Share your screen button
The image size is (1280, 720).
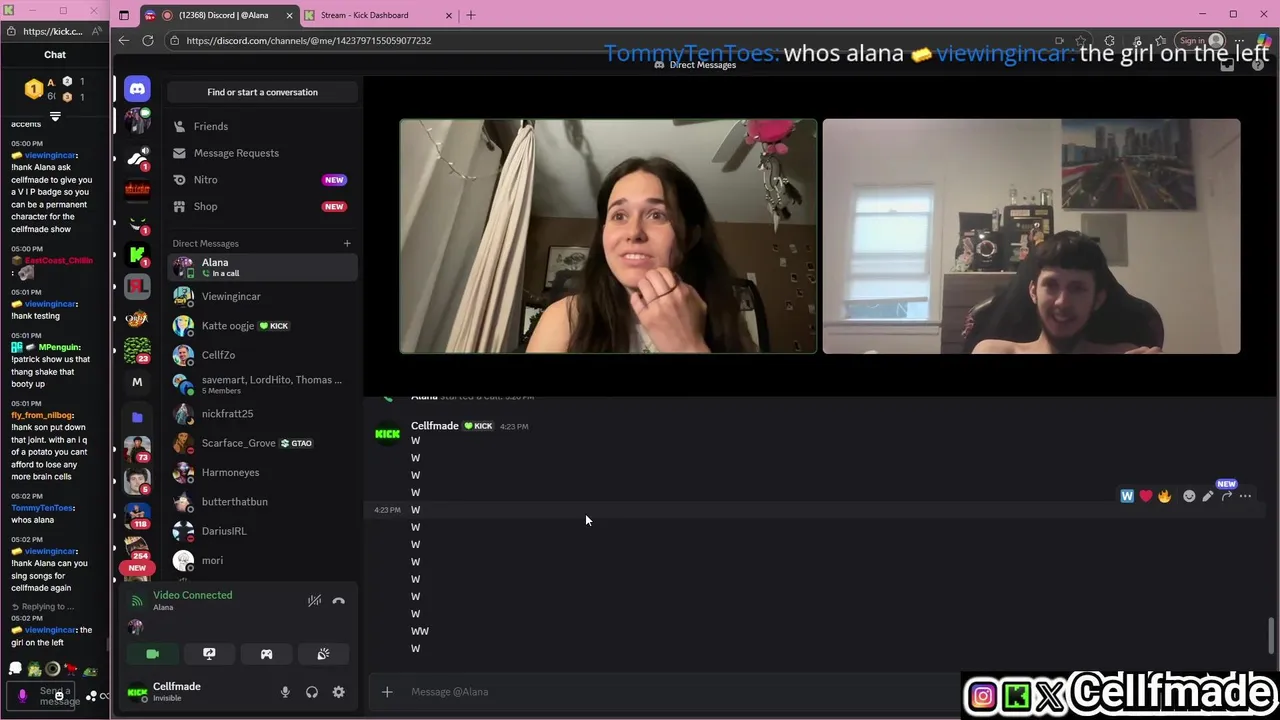pyautogui.click(x=209, y=654)
